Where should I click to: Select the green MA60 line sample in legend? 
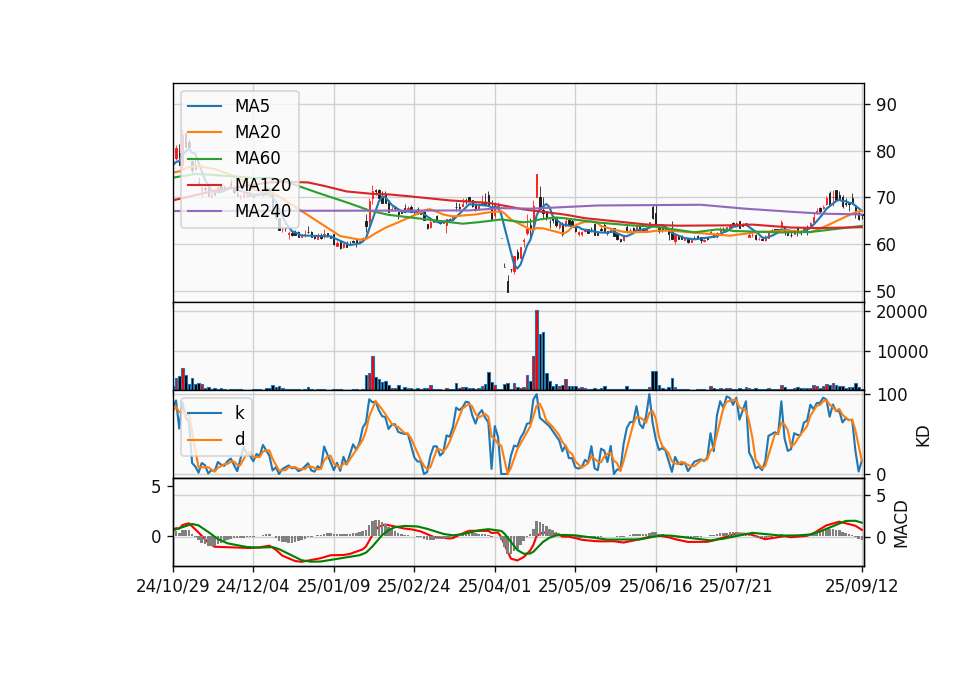[204, 159]
